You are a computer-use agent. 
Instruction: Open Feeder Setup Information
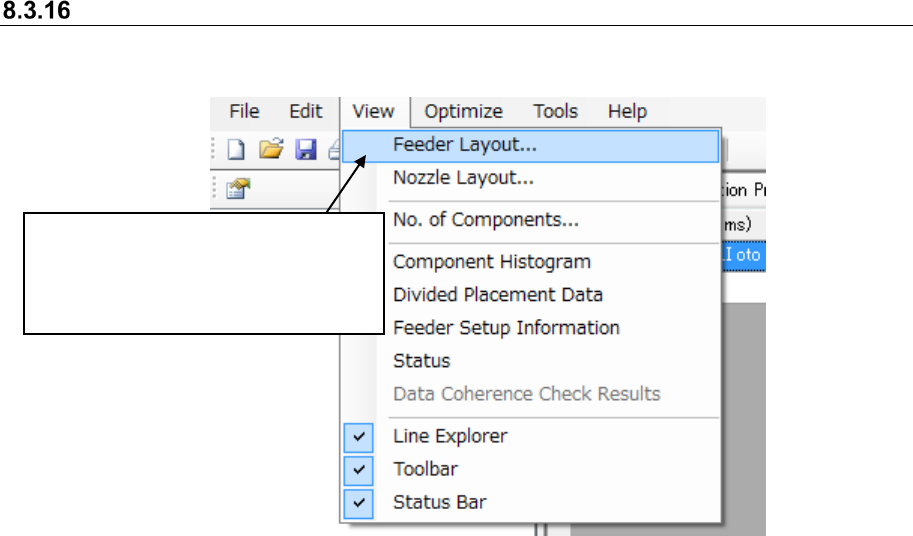(x=506, y=328)
